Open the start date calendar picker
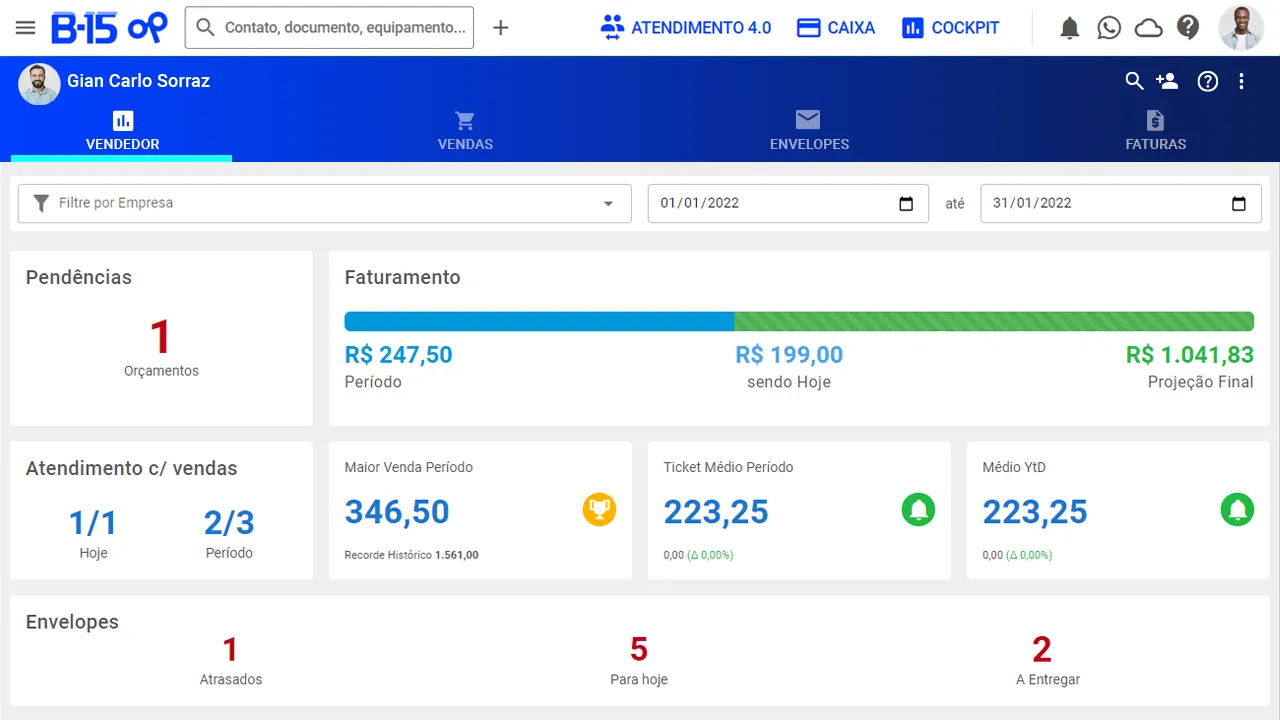Viewport: 1280px width, 720px height. point(906,204)
